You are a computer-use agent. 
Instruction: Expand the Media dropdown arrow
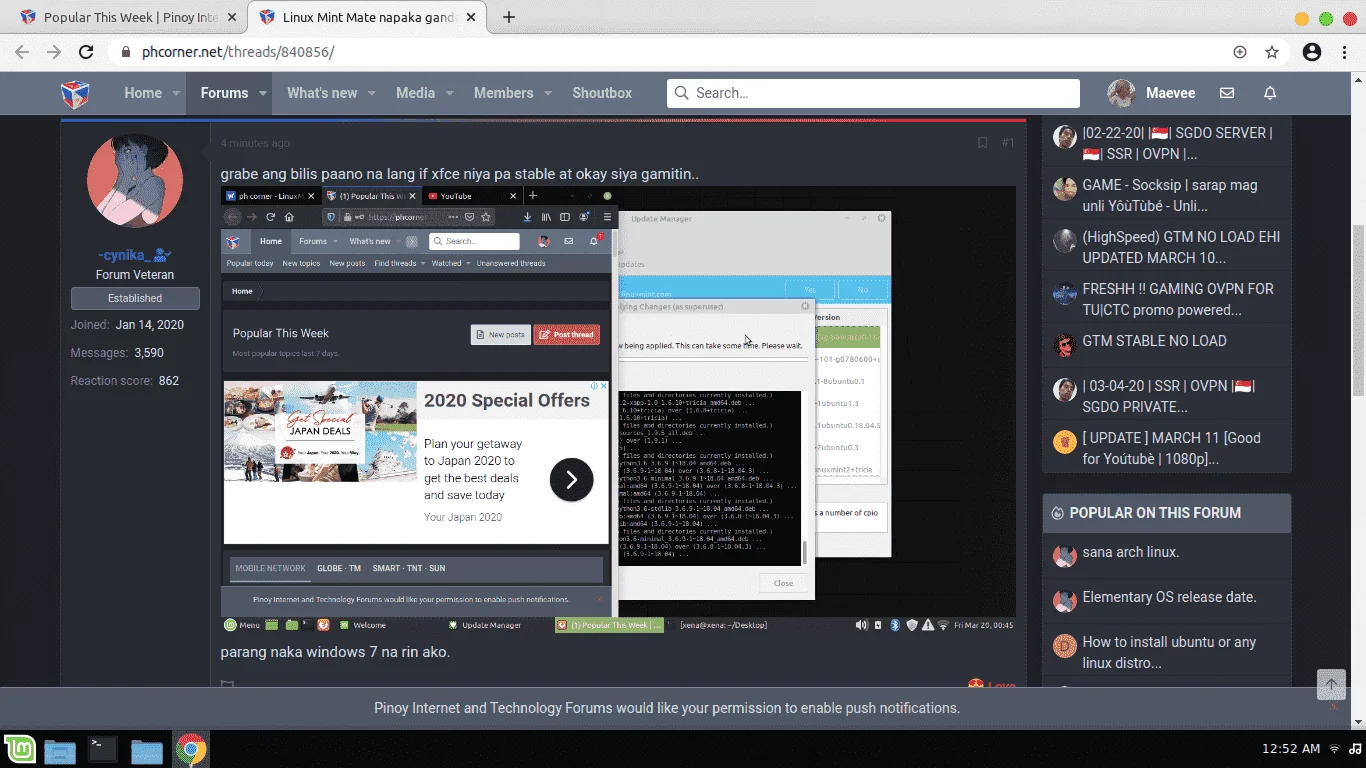tap(449, 93)
